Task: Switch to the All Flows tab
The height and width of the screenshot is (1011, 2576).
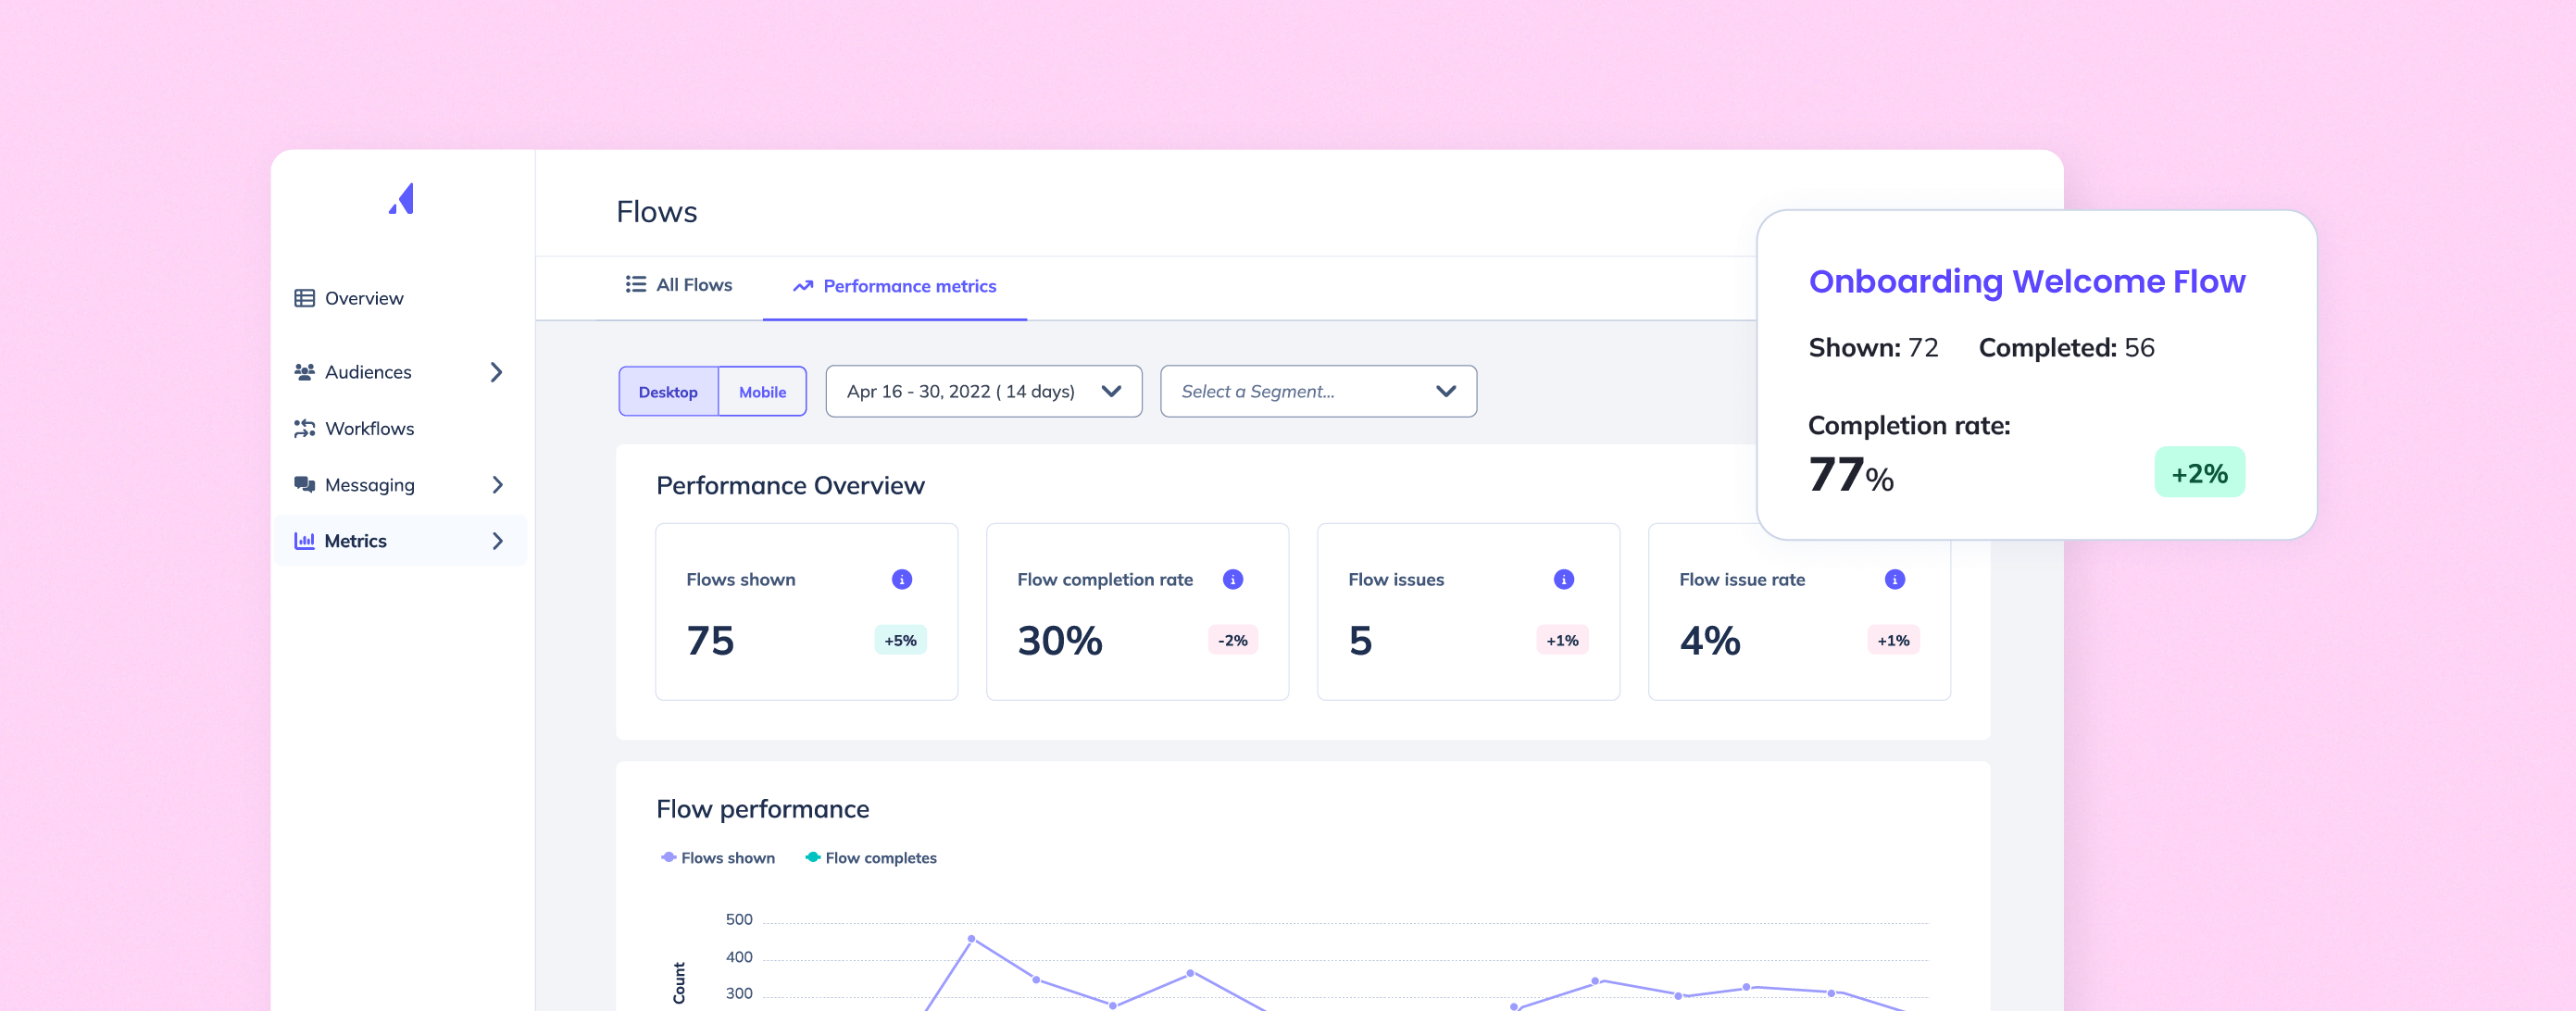Action: pyautogui.click(x=679, y=285)
